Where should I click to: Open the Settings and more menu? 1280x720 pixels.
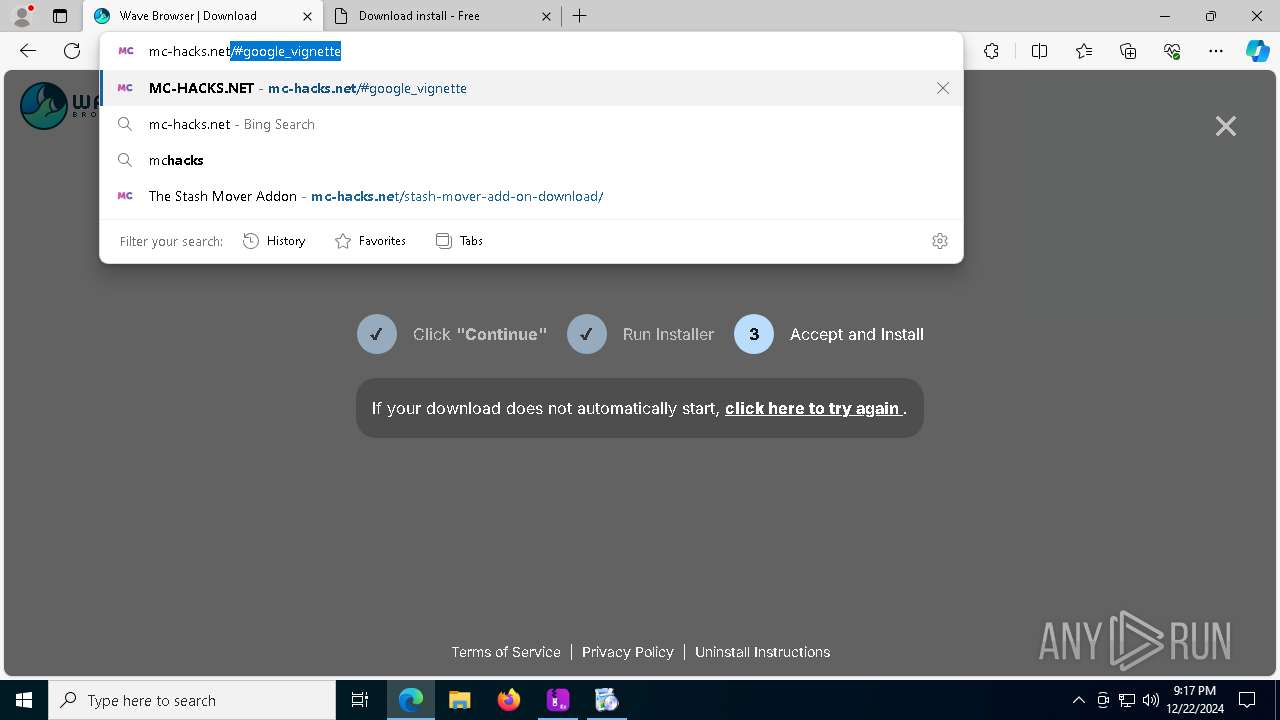(1216, 51)
